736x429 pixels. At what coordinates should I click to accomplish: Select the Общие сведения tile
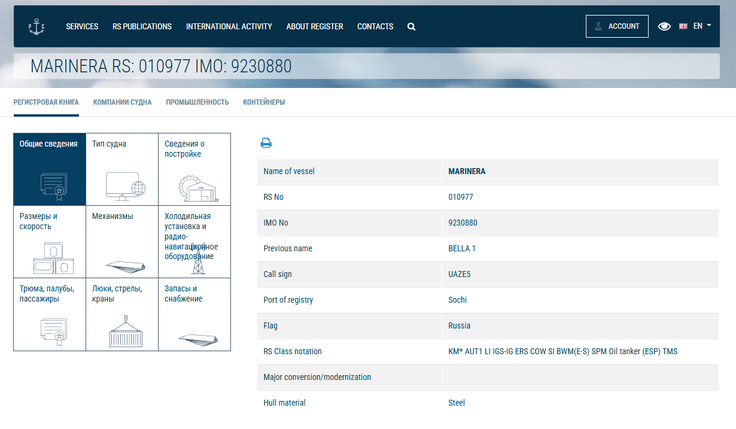[x=49, y=169]
